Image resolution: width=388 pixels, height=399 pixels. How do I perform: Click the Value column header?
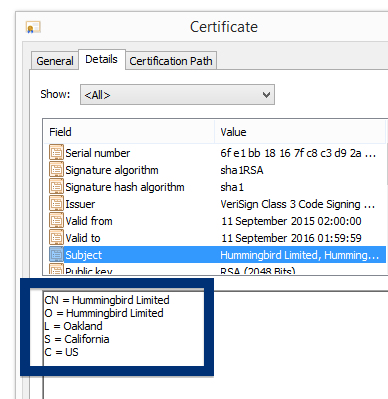[233, 132]
